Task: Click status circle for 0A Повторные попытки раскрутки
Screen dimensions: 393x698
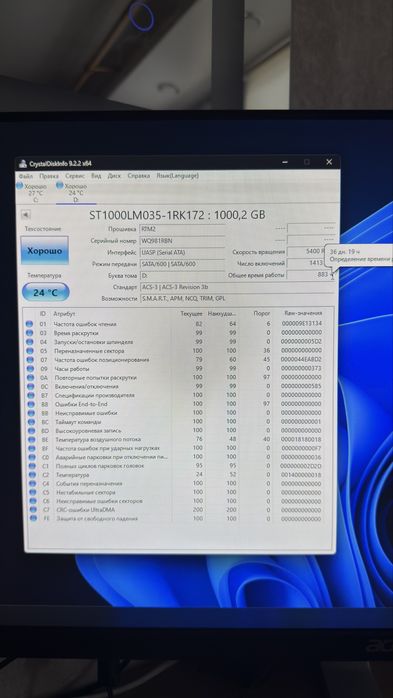Action: (x=30, y=377)
